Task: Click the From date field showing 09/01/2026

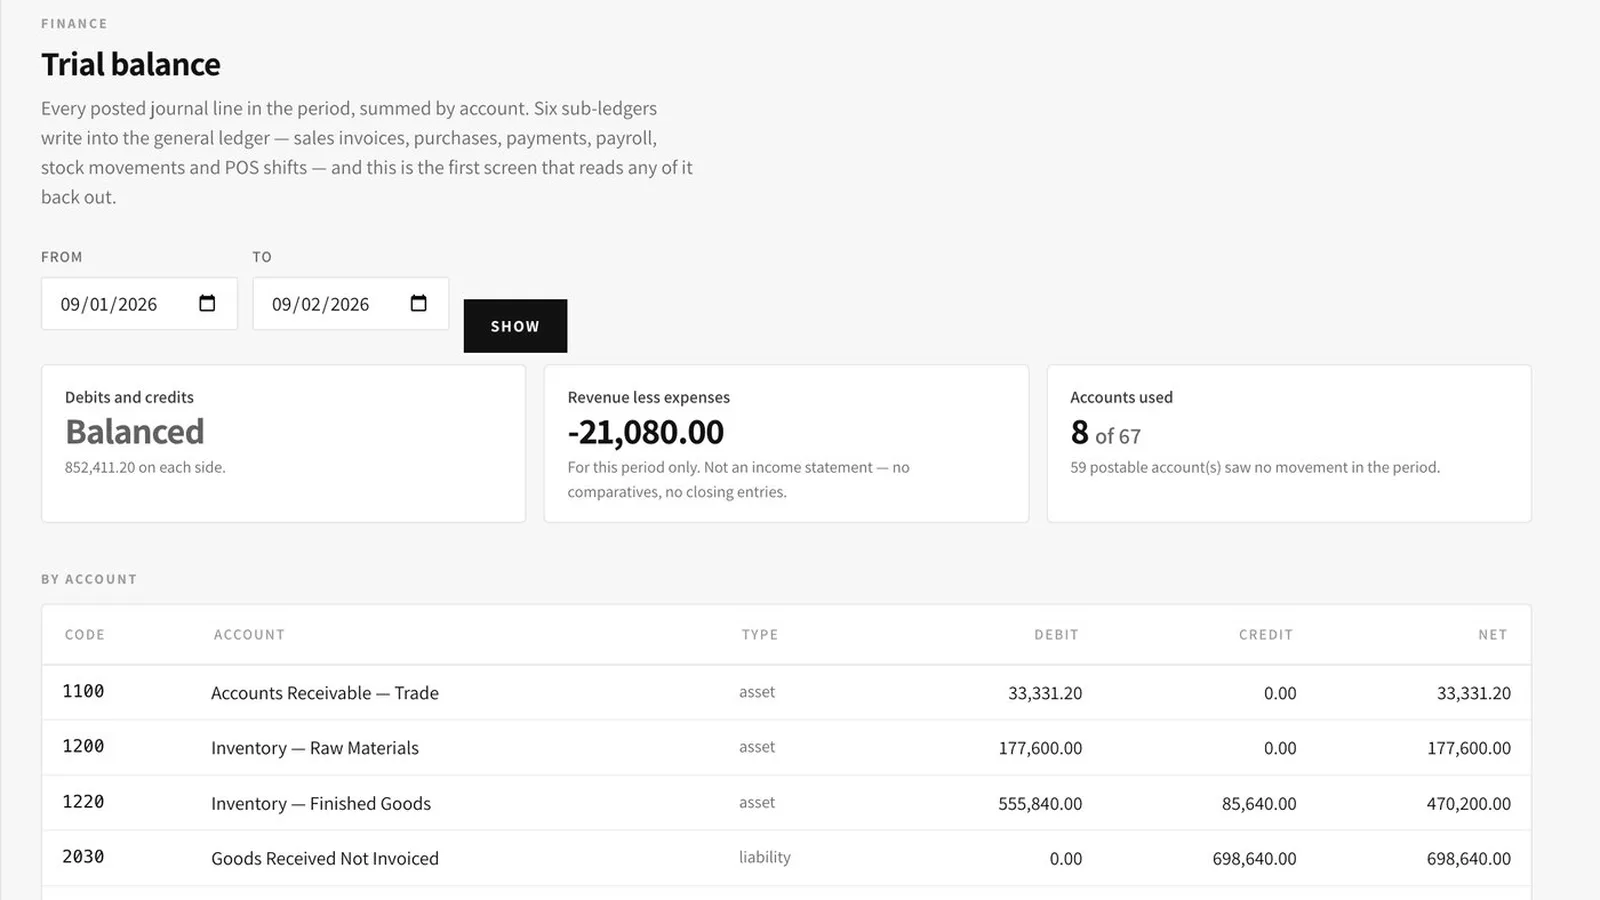Action: 139,304
